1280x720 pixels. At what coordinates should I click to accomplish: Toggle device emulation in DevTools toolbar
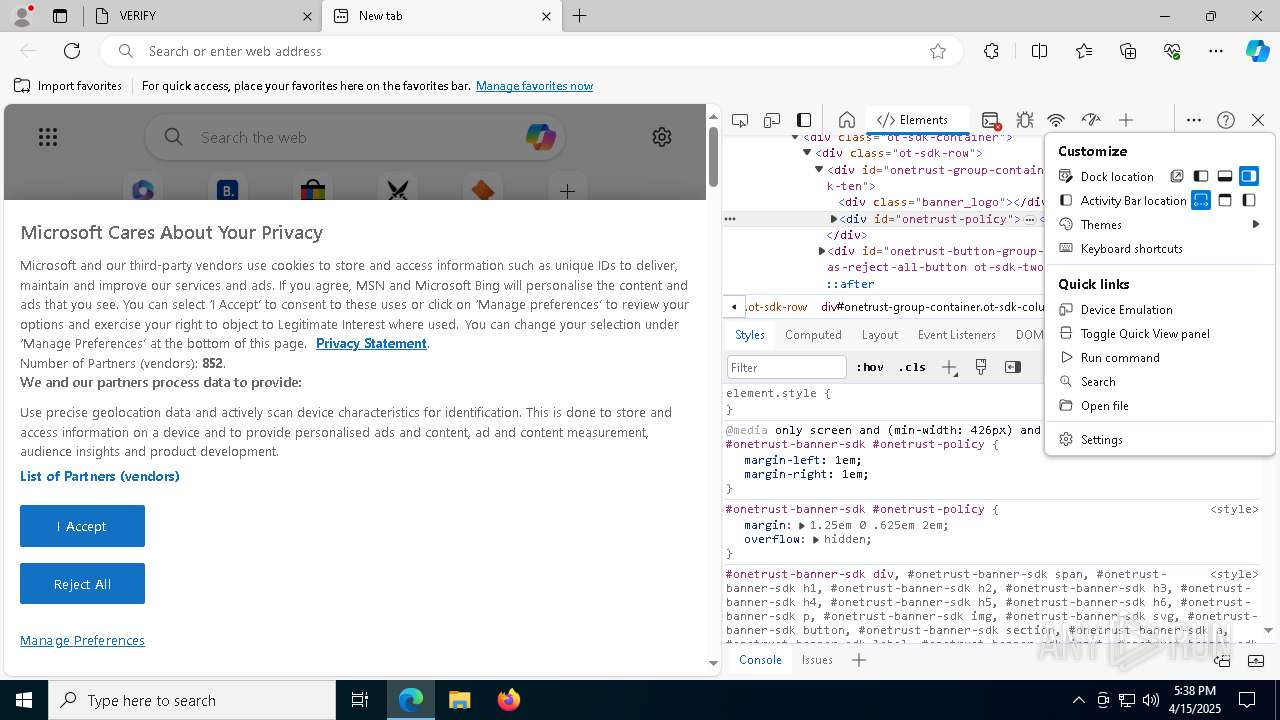pyautogui.click(x=772, y=120)
